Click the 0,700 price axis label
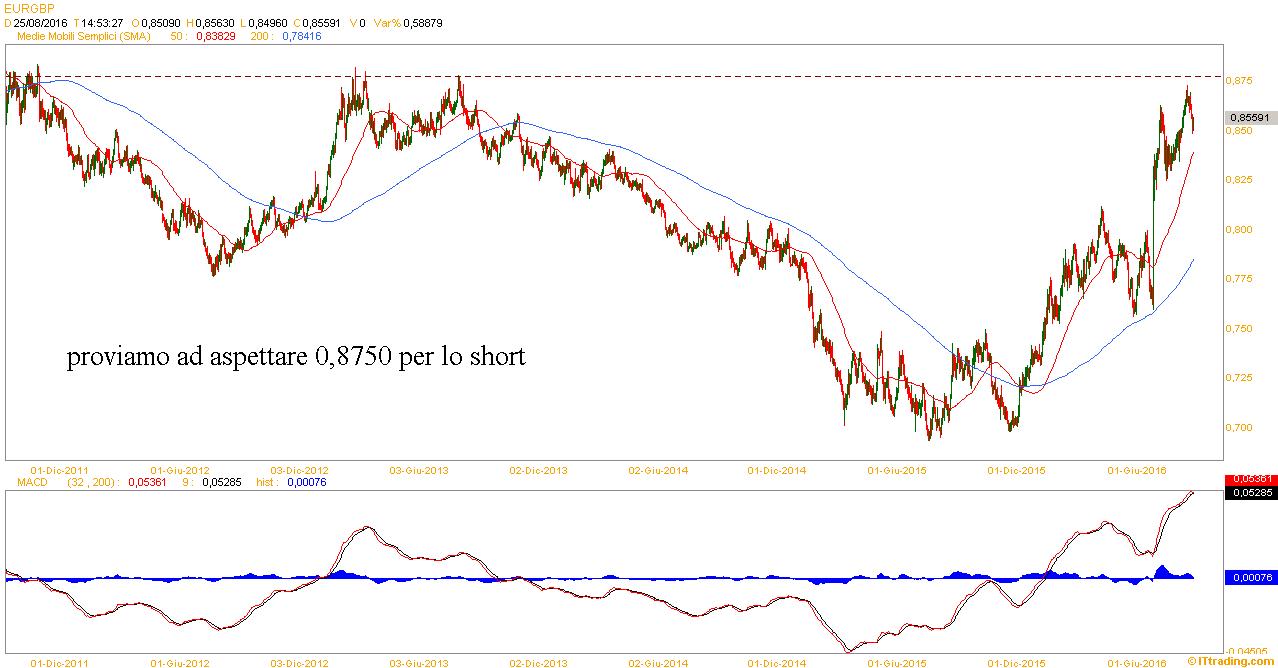The height and width of the screenshot is (668, 1278). tap(1240, 428)
